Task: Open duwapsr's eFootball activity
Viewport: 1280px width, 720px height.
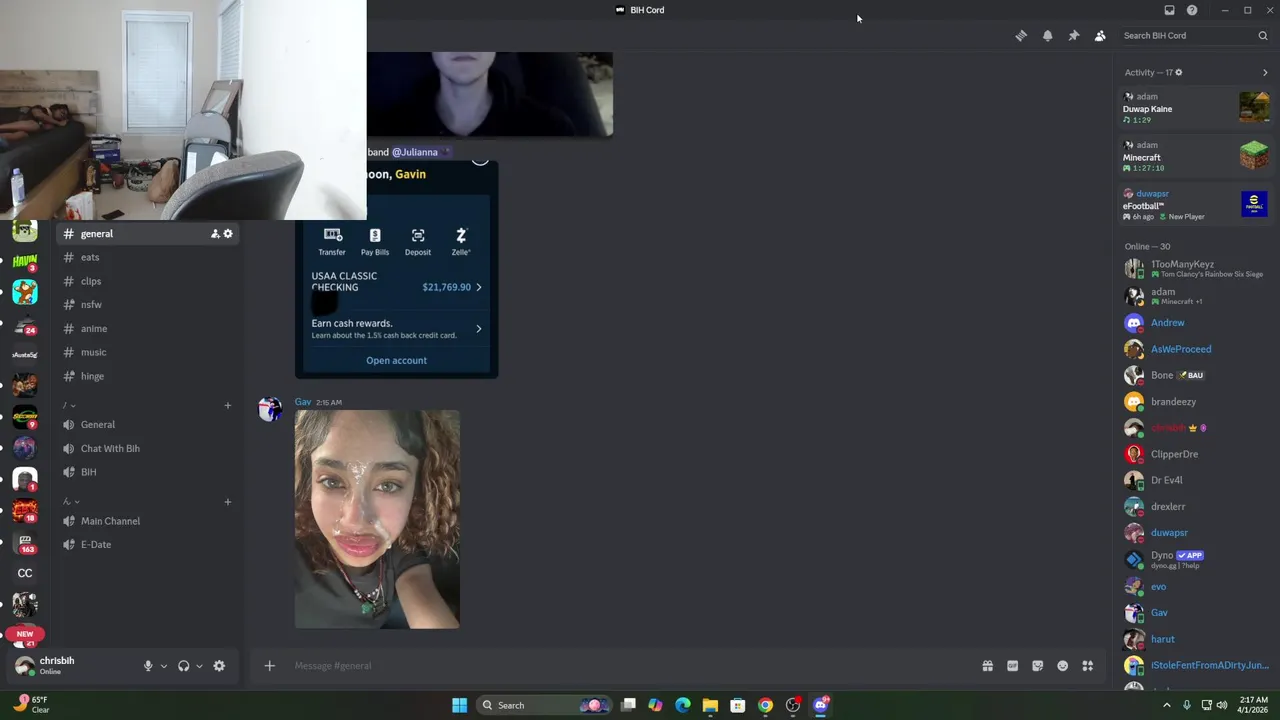Action: [1195, 205]
